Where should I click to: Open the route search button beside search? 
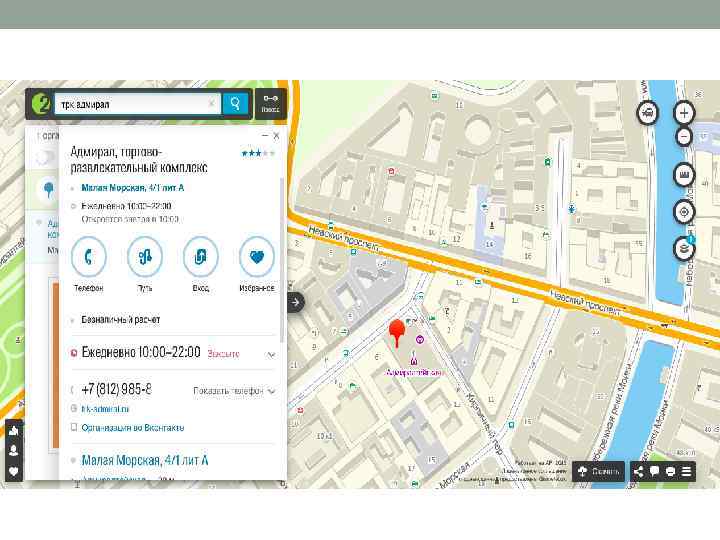click(270, 104)
